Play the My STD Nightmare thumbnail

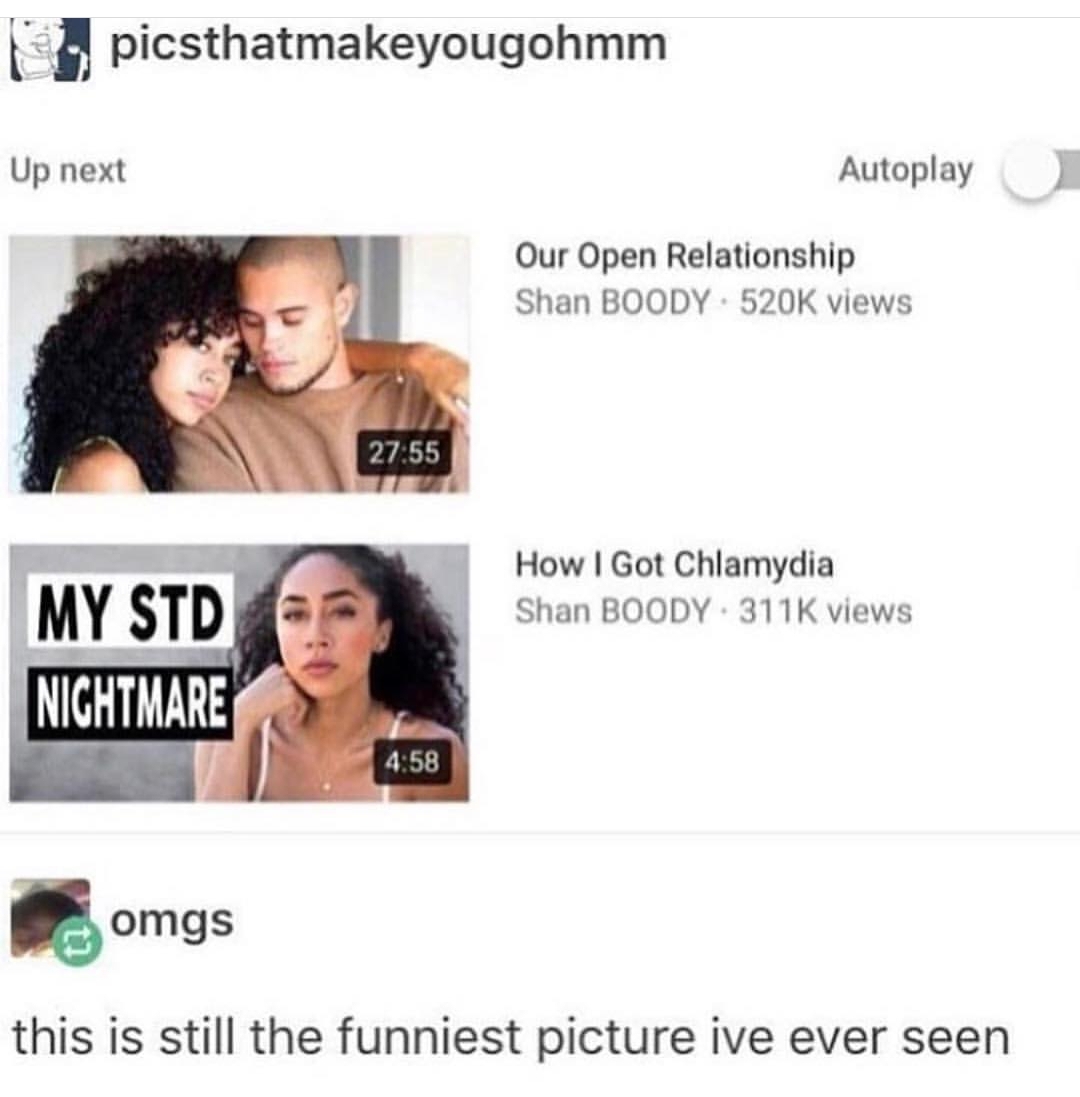tap(239, 672)
